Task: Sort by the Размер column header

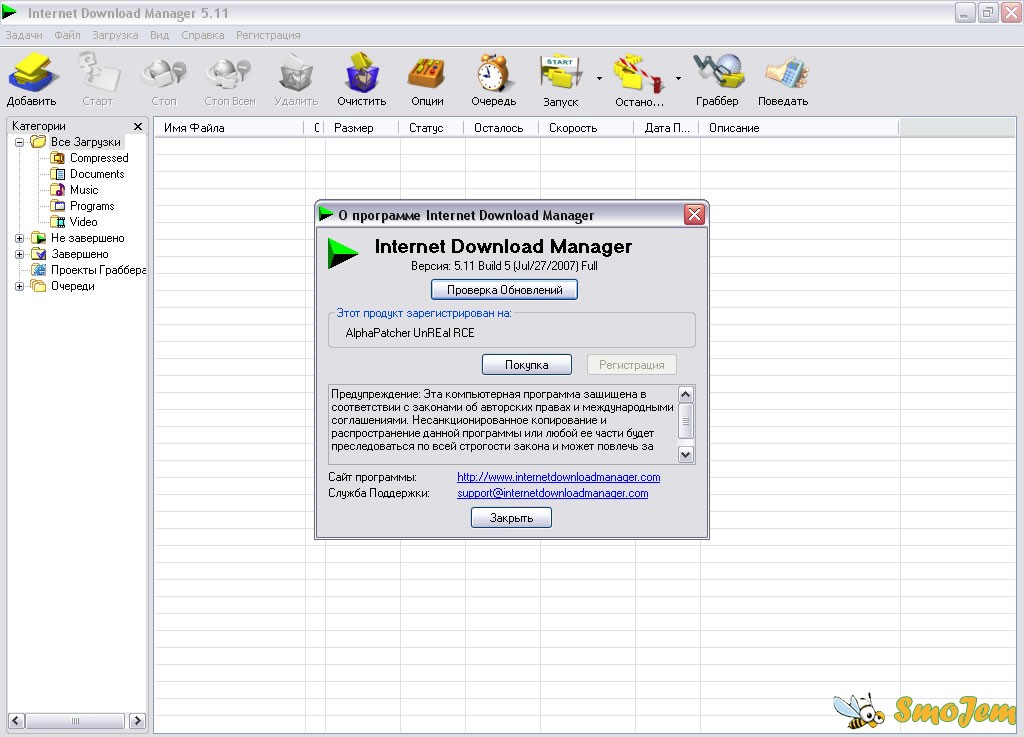Action: tap(362, 128)
